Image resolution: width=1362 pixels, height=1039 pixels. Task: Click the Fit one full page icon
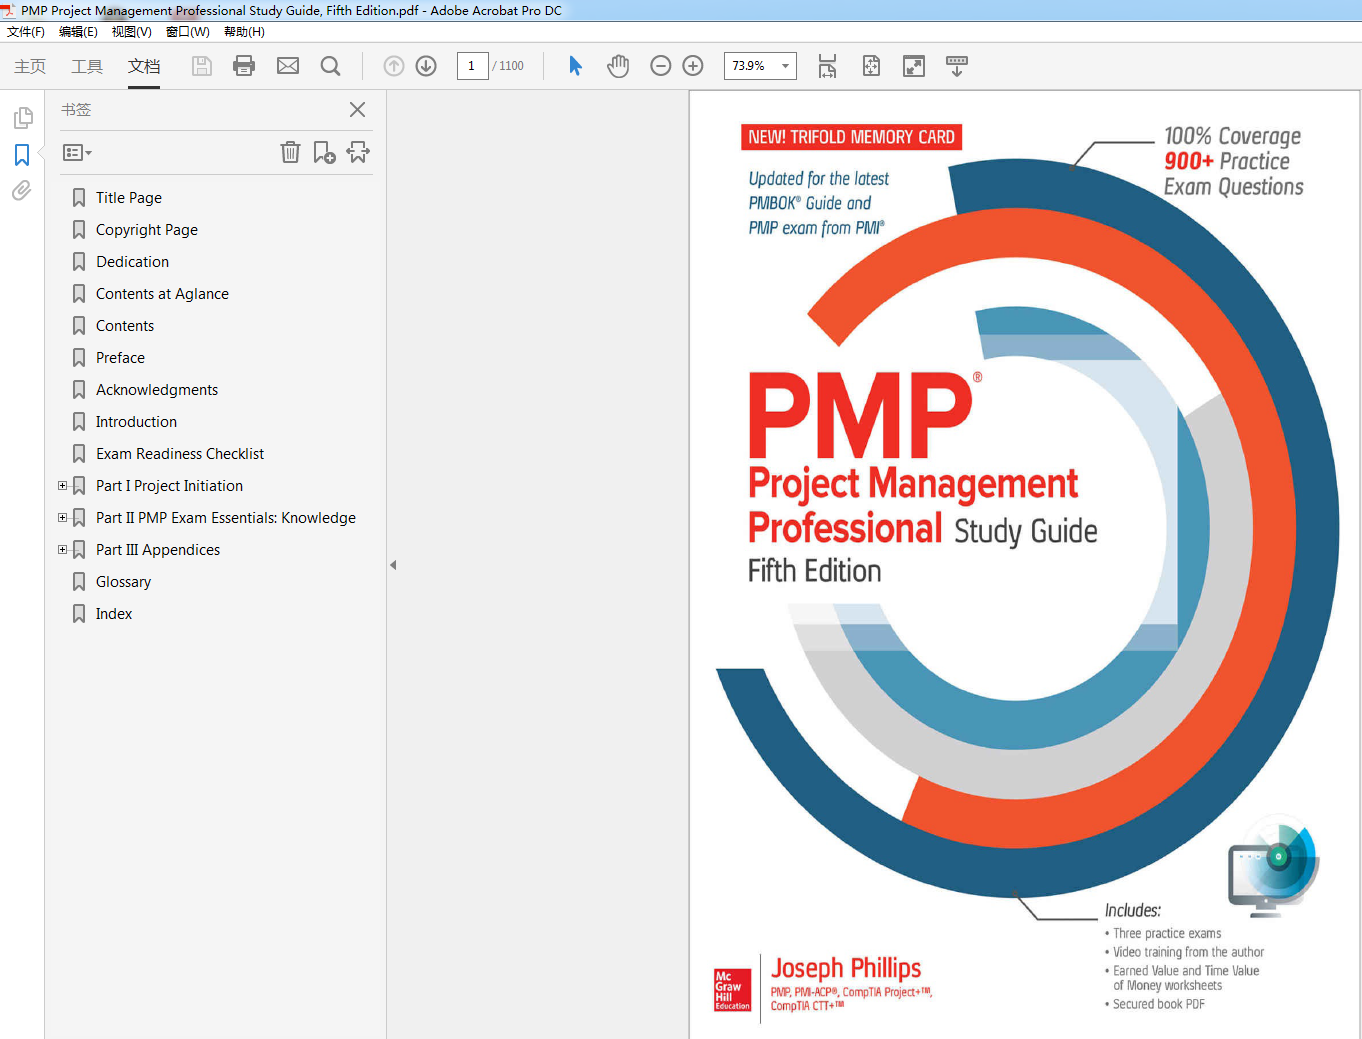click(x=871, y=66)
